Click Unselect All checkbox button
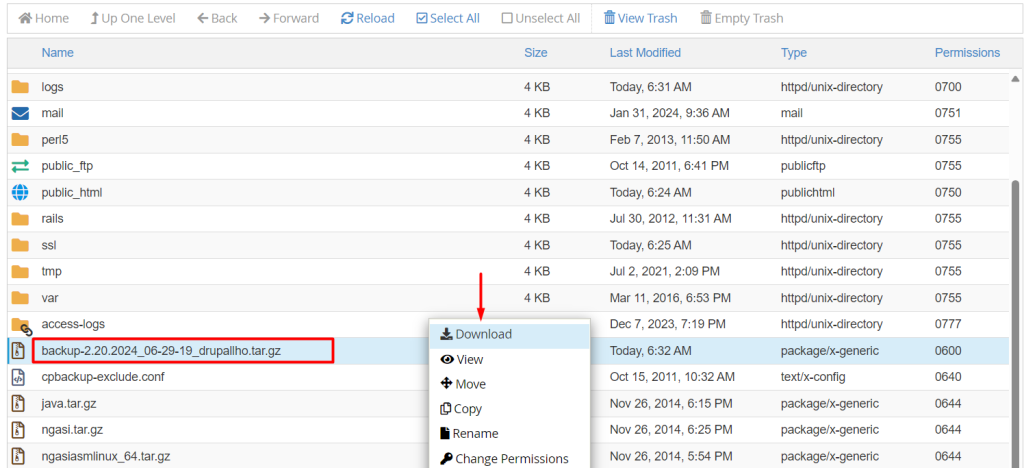Image resolution: width=1024 pixels, height=468 pixels. coord(540,18)
